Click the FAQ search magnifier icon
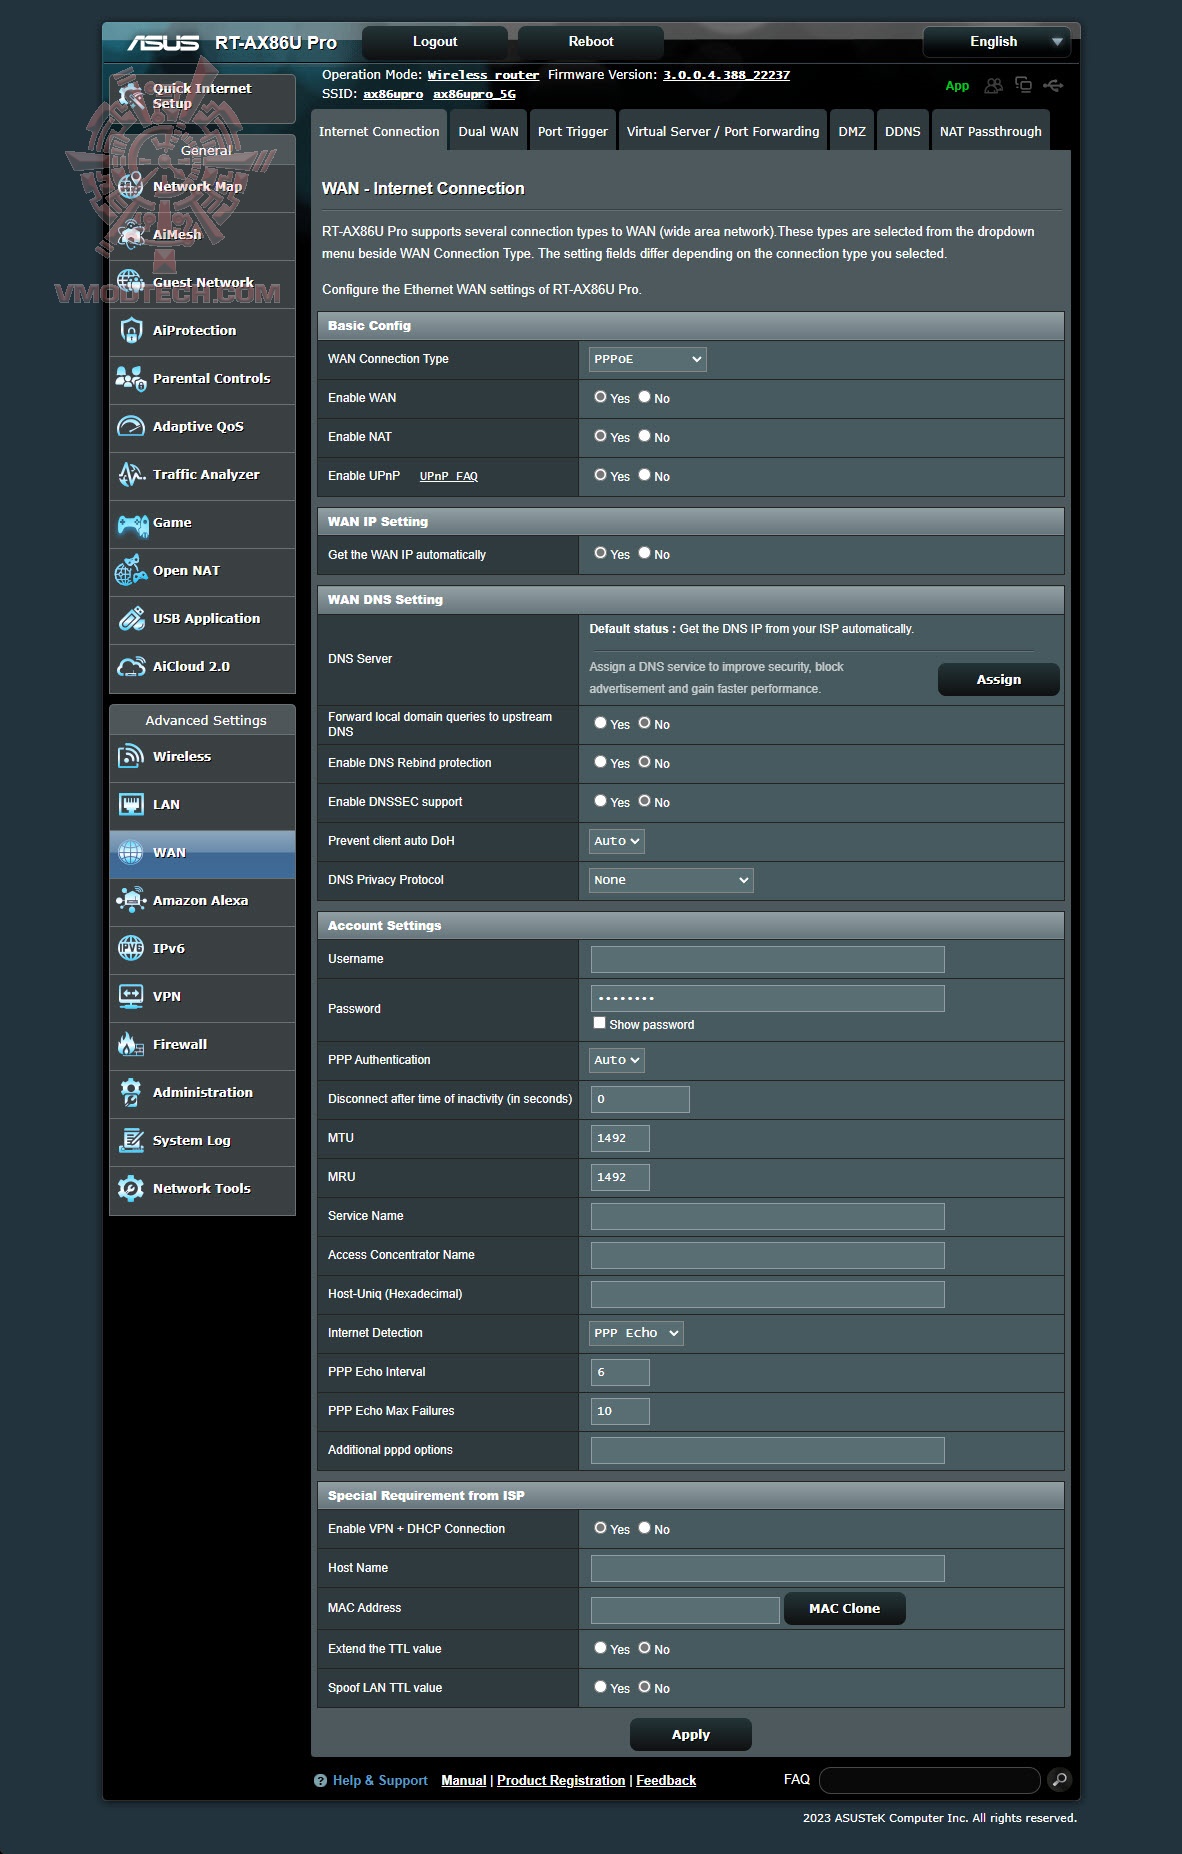 click(1059, 1780)
